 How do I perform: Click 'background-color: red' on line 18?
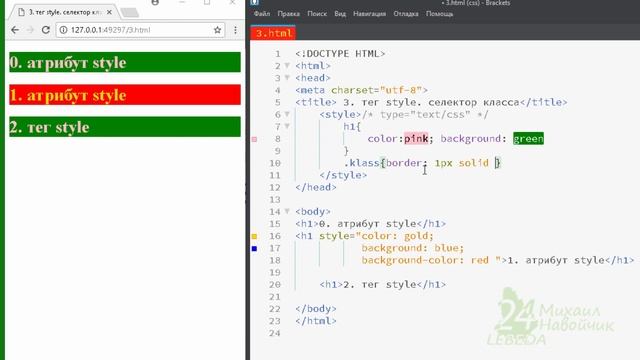click(425, 260)
